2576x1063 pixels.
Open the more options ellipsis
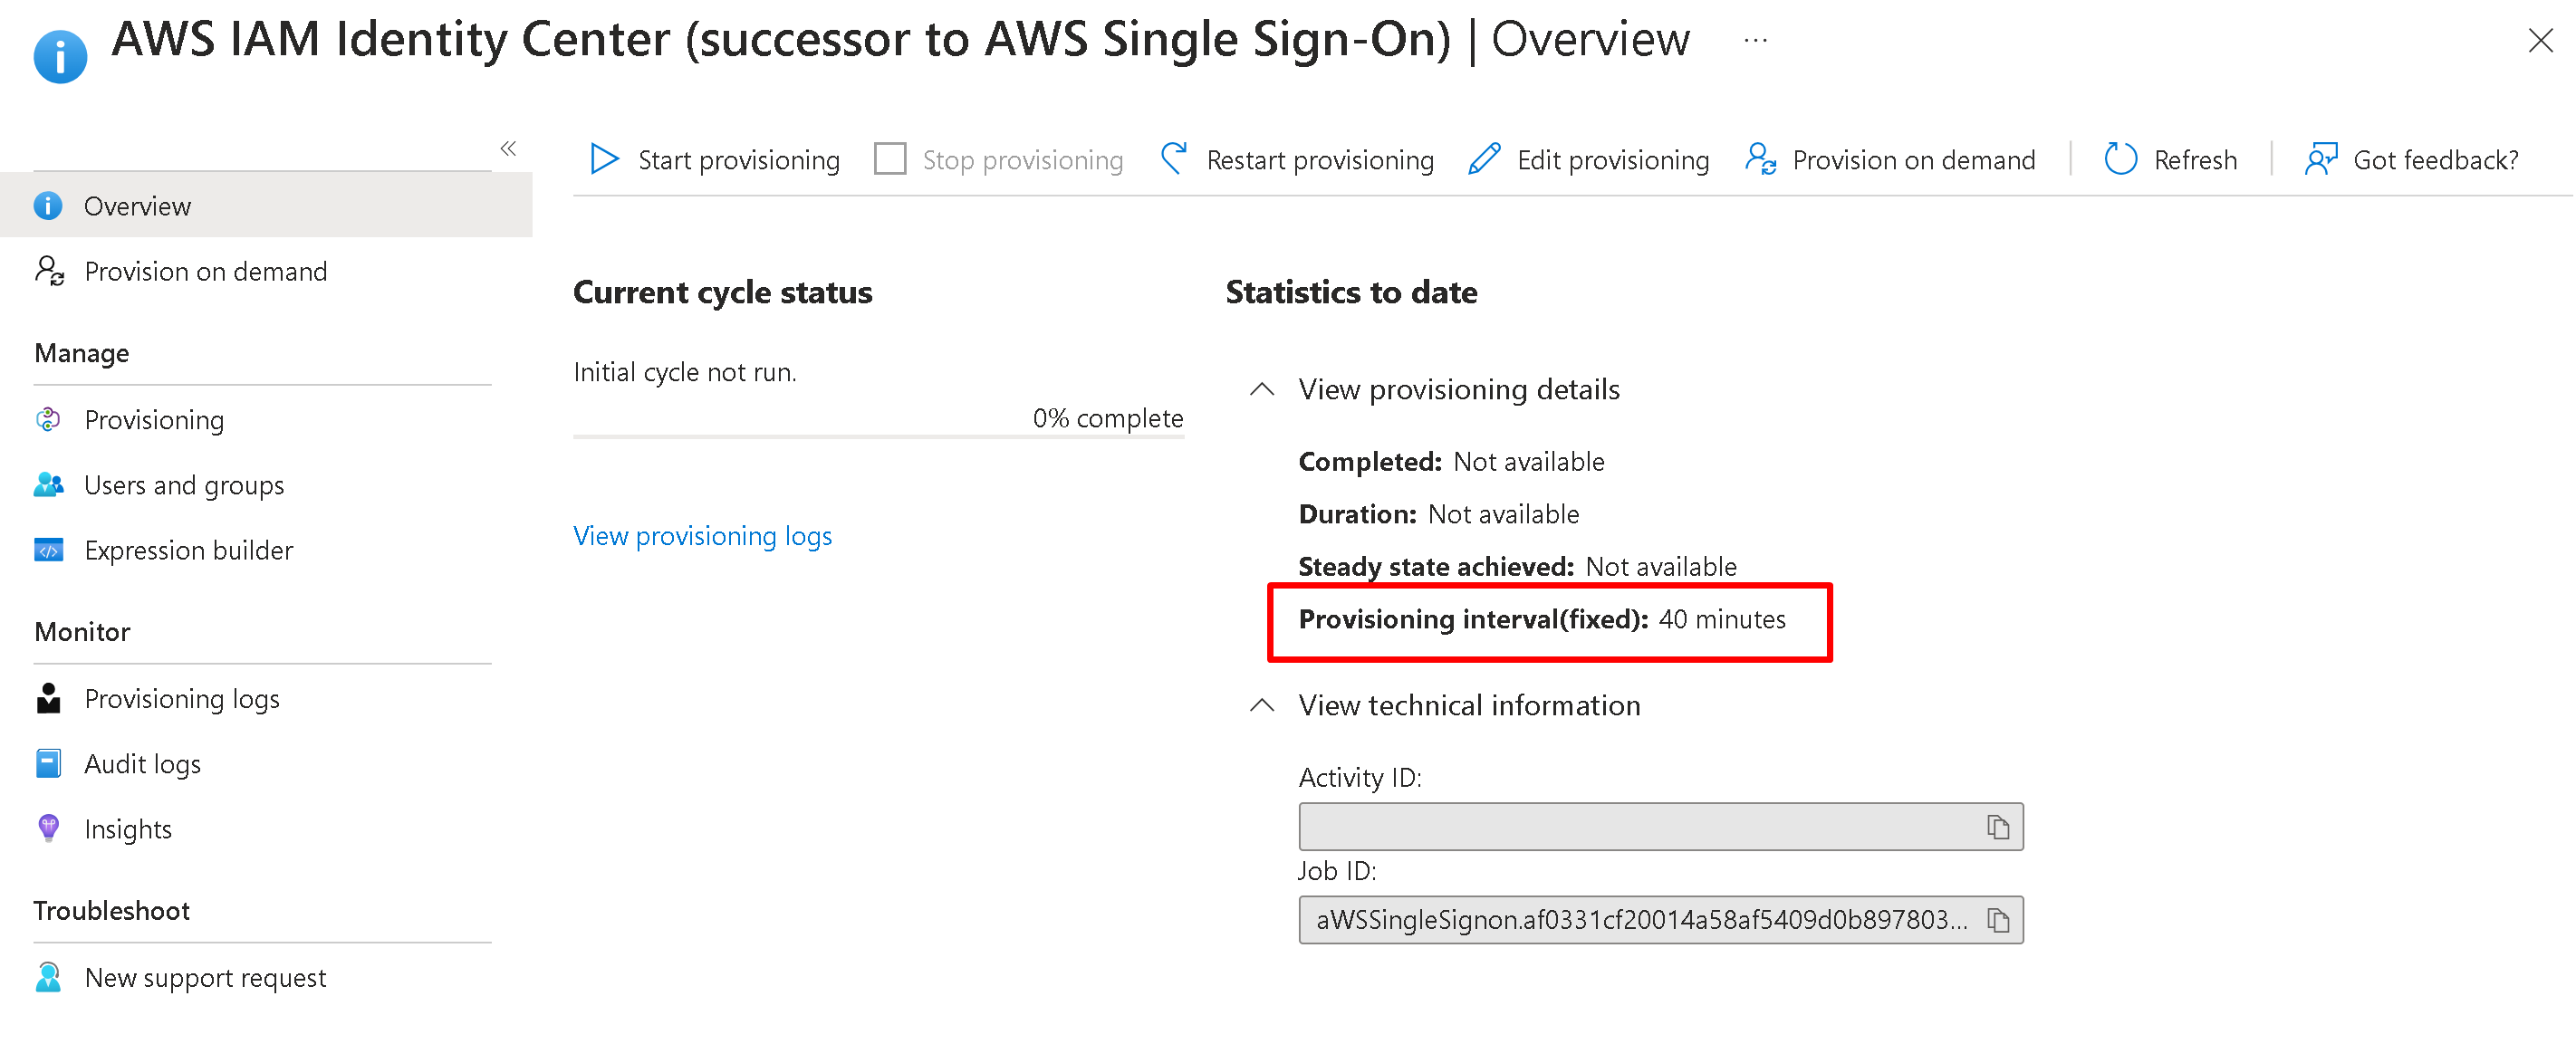pos(1755,41)
